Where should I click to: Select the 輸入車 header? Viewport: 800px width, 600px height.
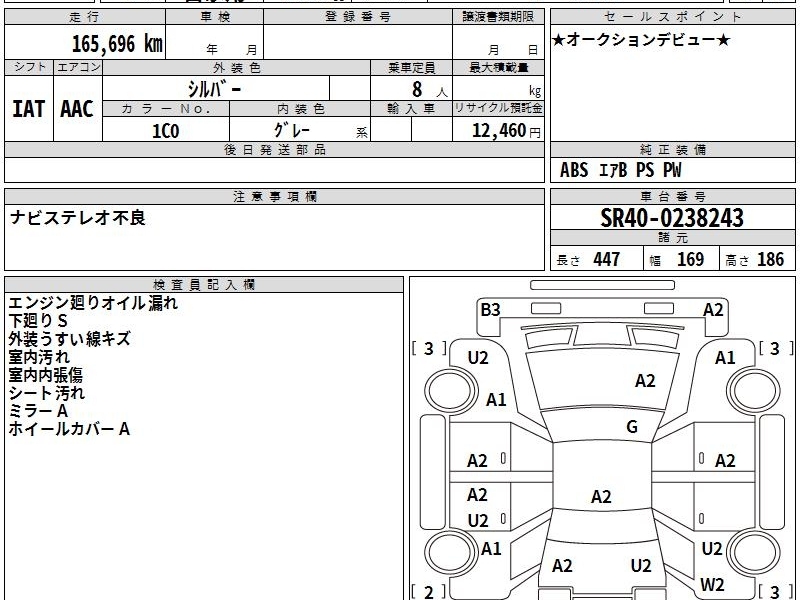(411, 109)
